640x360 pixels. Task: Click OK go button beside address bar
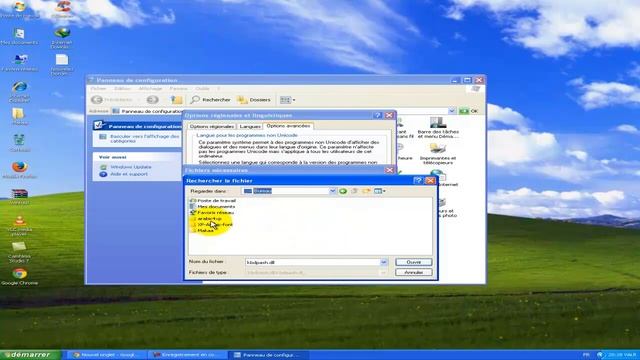click(x=469, y=111)
